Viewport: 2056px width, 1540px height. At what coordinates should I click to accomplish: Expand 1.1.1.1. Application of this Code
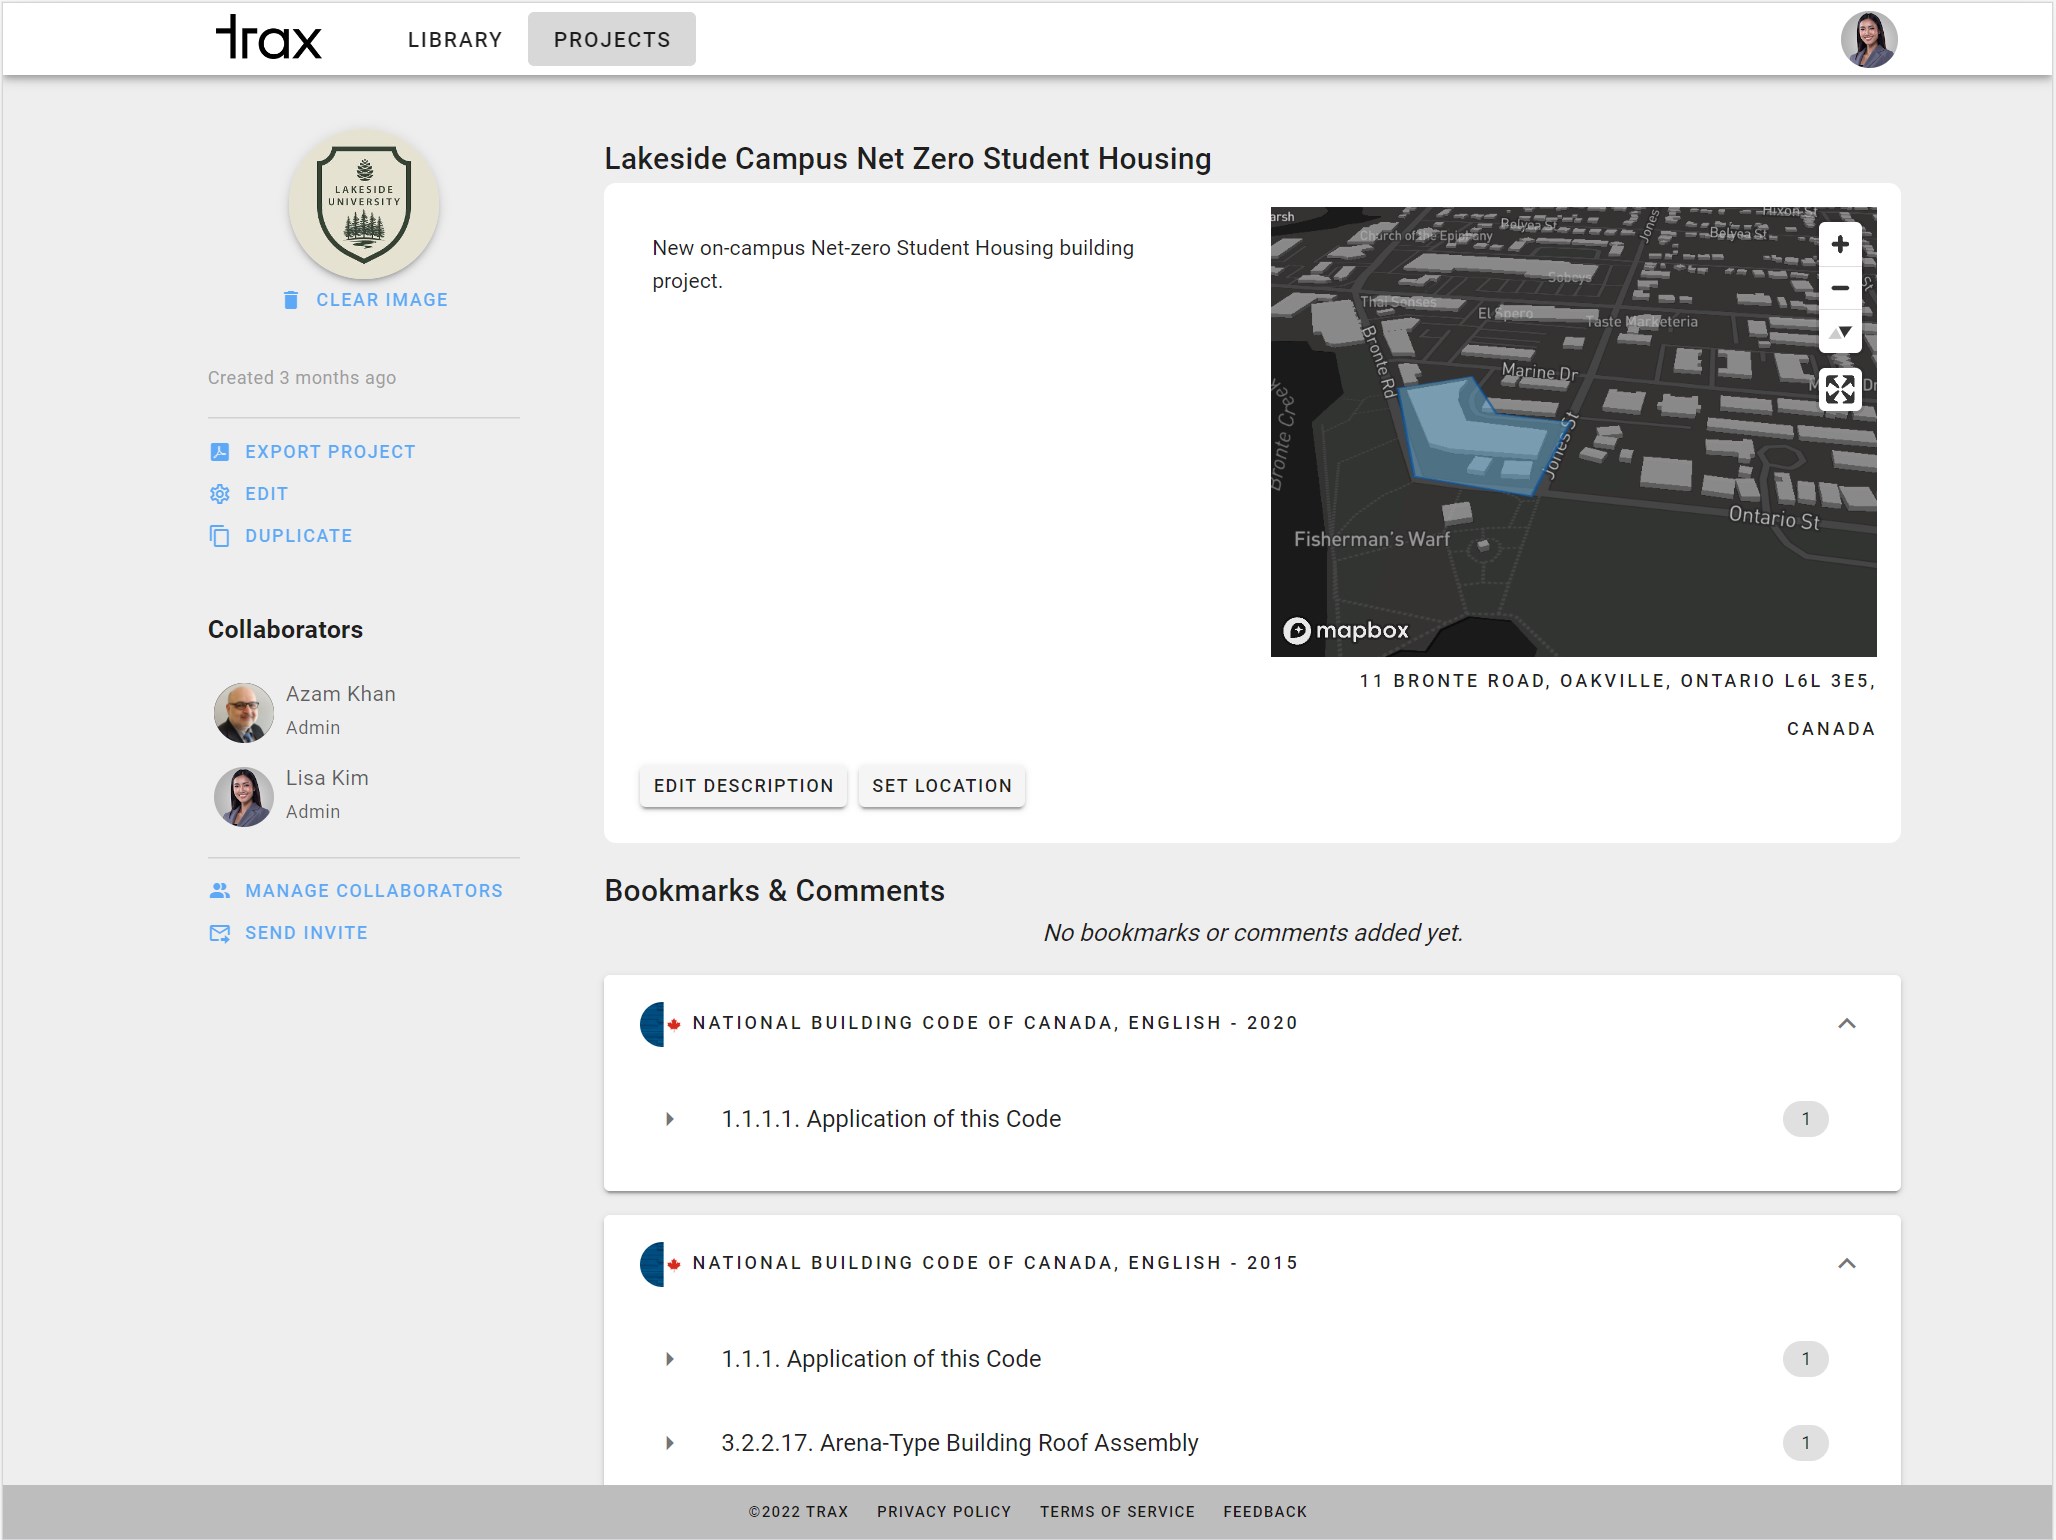(670, 1119)
